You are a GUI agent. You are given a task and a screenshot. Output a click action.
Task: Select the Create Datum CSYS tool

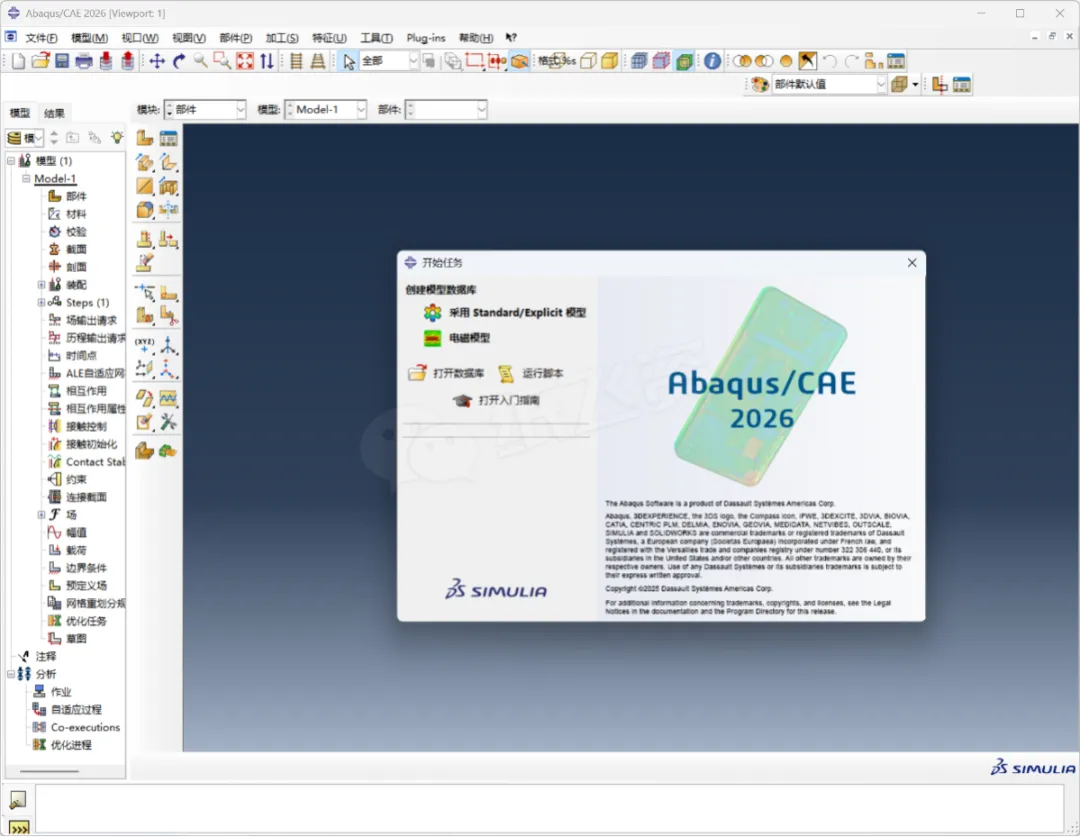(168, 369)
